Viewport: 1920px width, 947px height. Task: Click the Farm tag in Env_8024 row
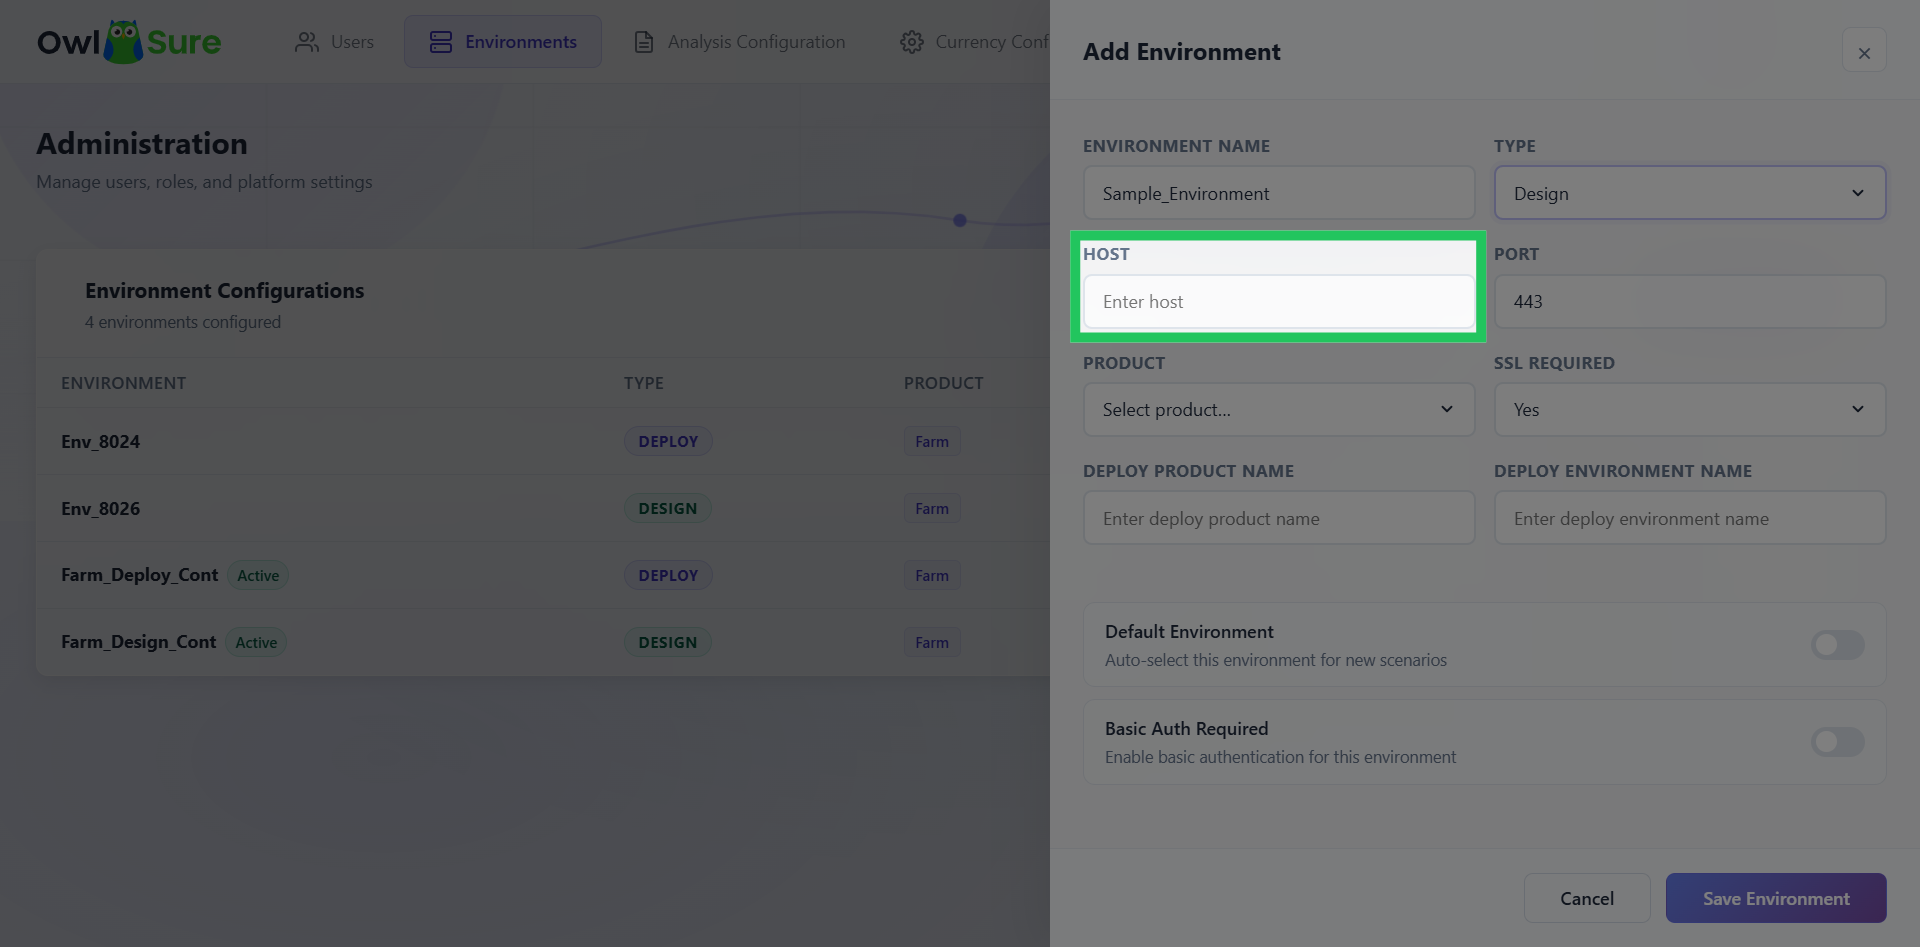932,441
